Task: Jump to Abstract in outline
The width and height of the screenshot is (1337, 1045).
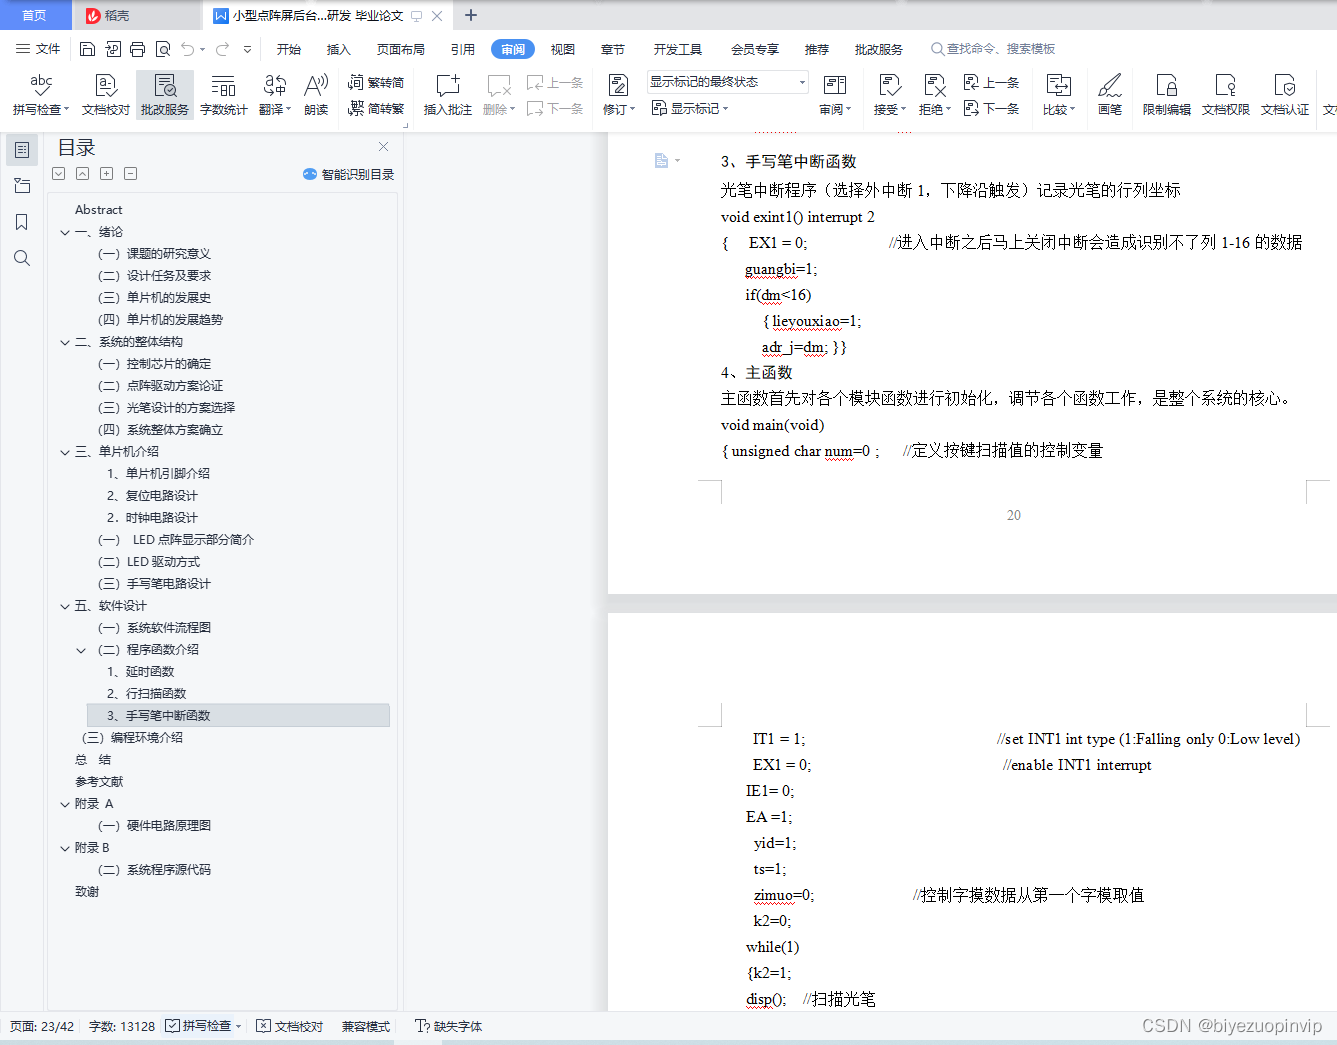Action: (99, 210)
